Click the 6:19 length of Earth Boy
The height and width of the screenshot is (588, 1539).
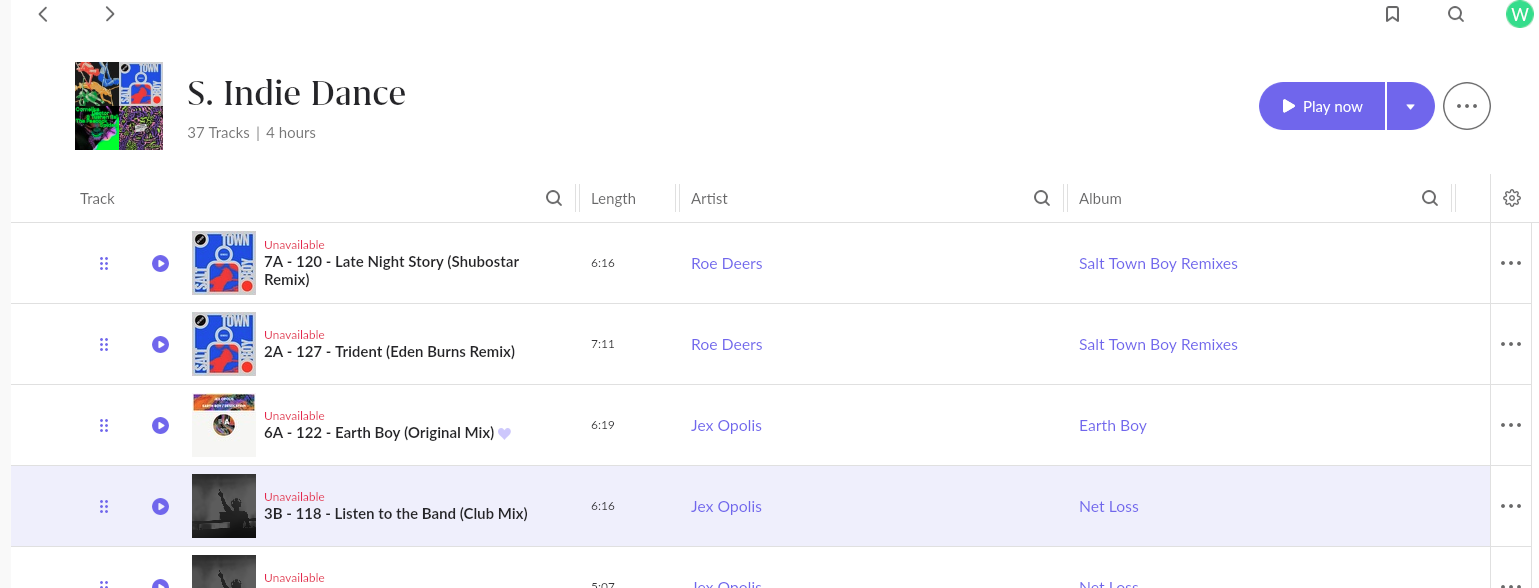[x=602, y=425]
